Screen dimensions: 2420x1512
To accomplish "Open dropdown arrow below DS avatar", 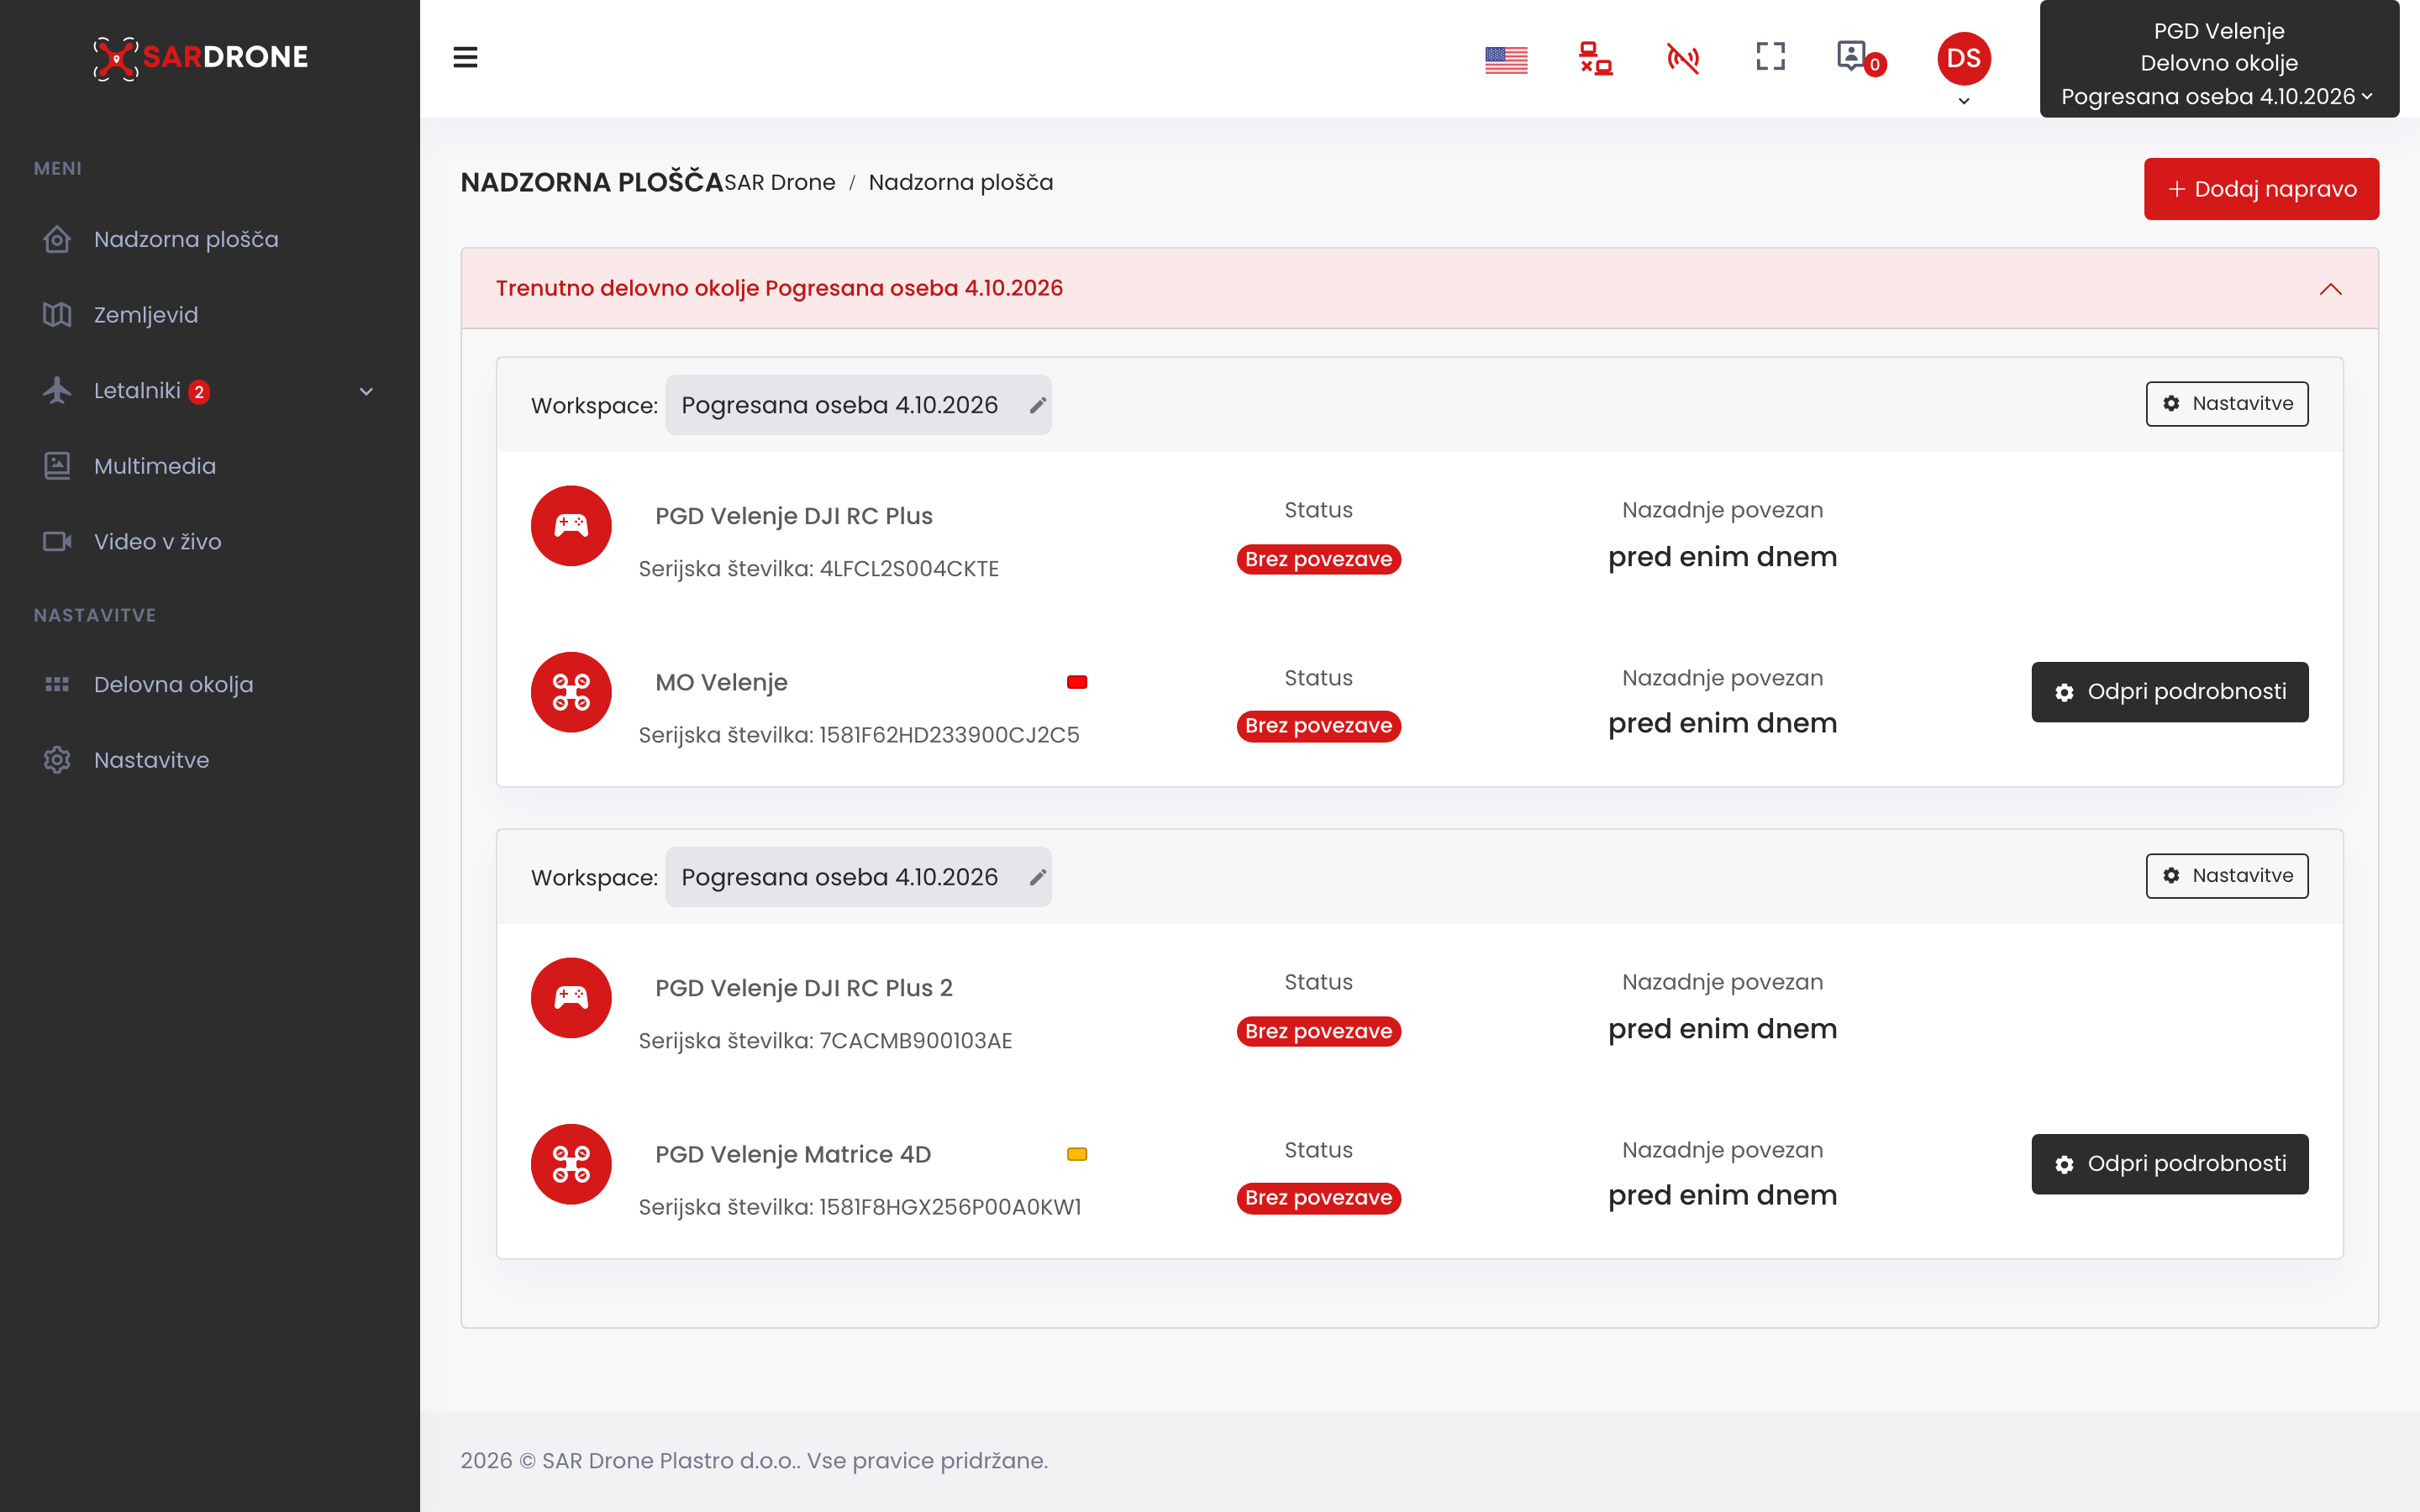I will 1964,101.
